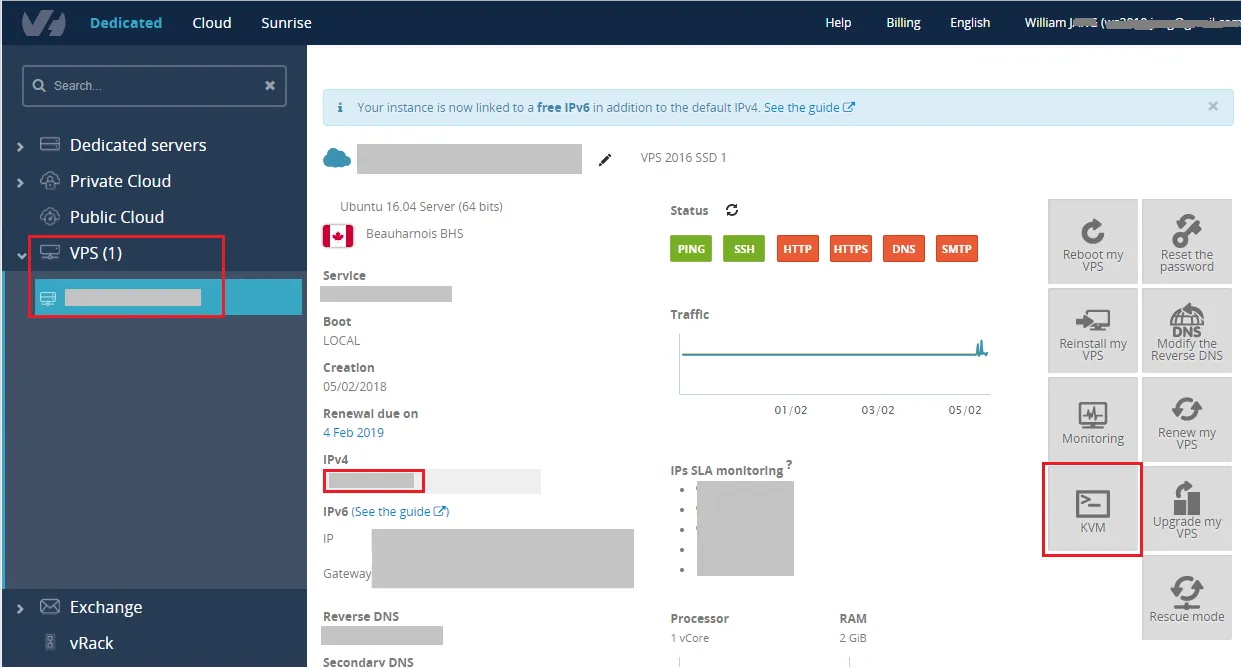This screenshot has height=668, width=1241.
Task: Click the info icon in the IPv6 banner
Action: [340, 107]
